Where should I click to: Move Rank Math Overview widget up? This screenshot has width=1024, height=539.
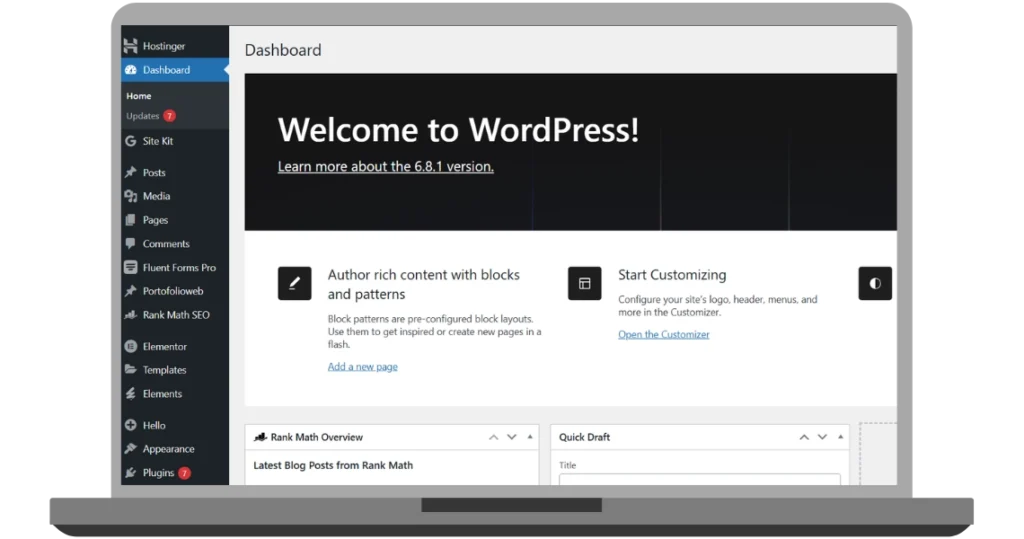pyautogui.click(x=493, y=437)
